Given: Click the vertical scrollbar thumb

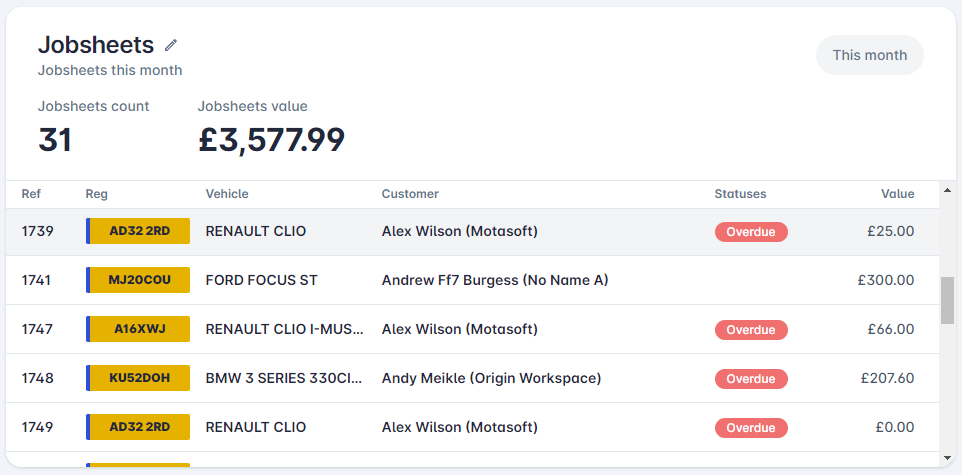Looking at the screenshot, I should point(947,299).
